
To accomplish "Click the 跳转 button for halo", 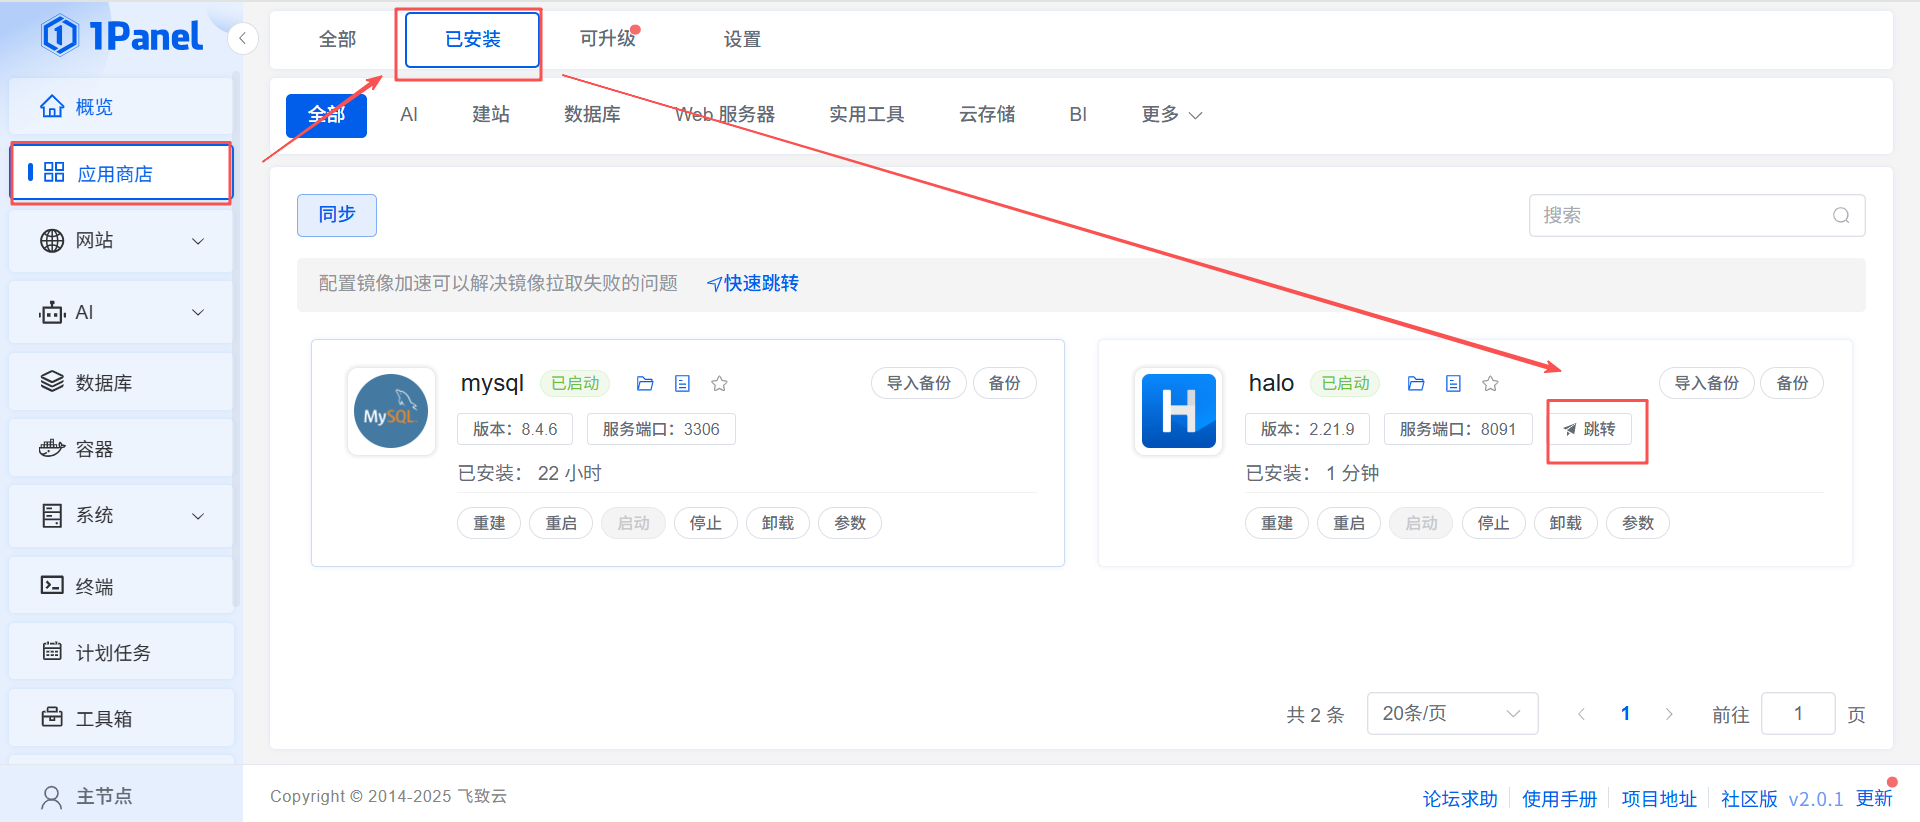I will [1589, 430].
